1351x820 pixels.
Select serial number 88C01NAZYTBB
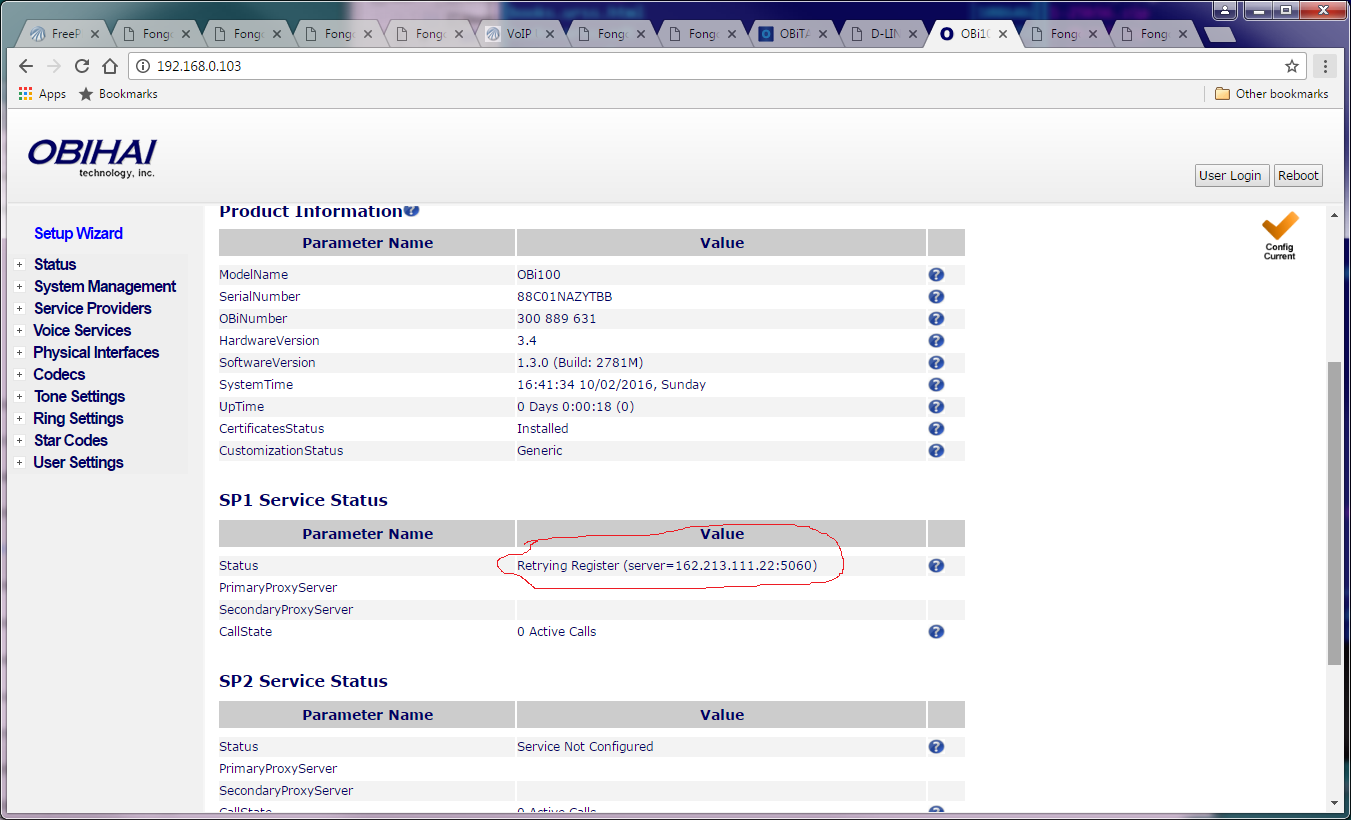[x=565, y=296]
